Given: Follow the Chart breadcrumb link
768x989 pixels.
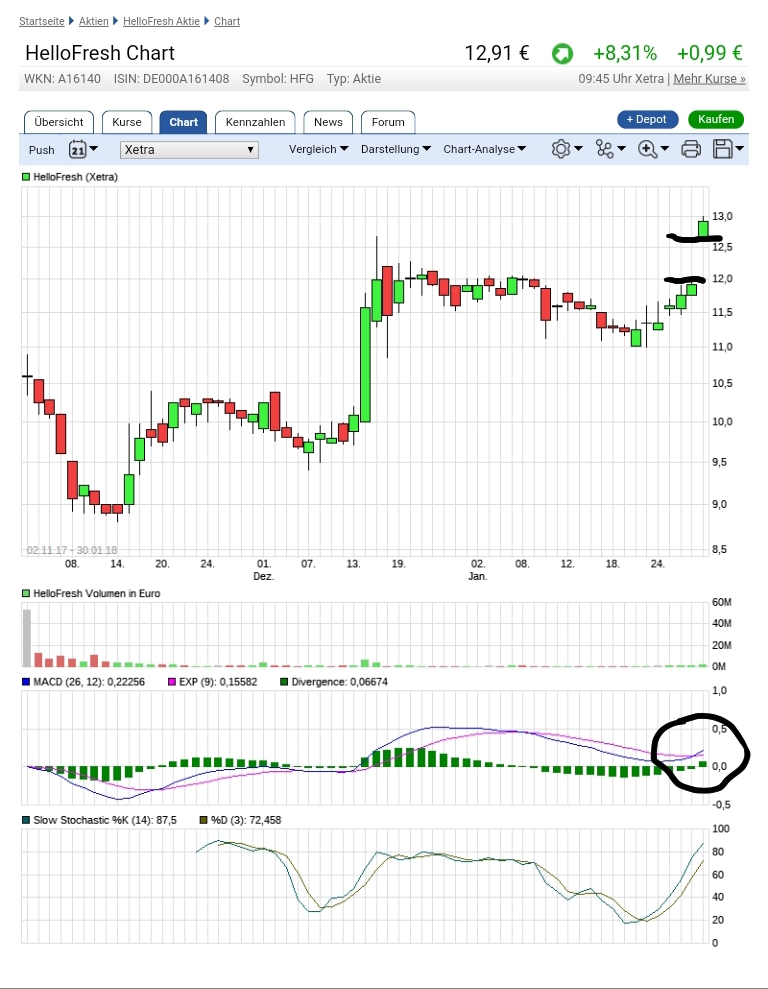Looking at the screenshot, I should tap(227, 21).
